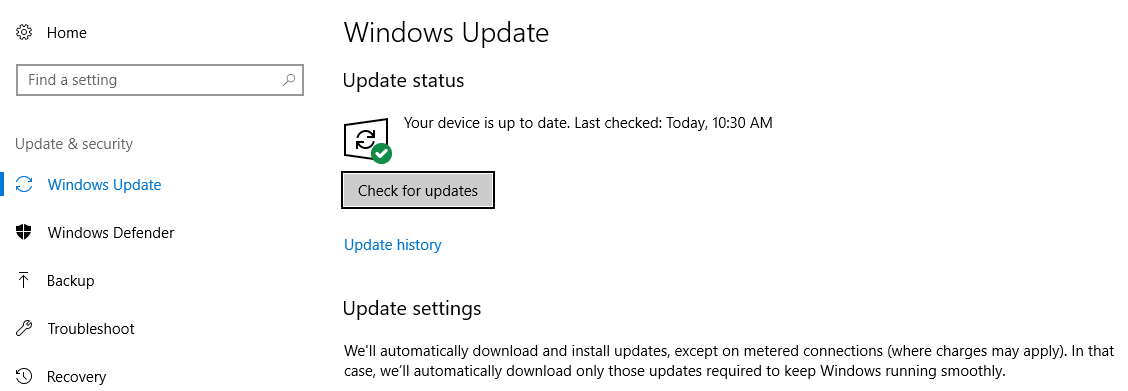Open the Home settings page label
This screenshot has width=1128, height=391.
67,33
